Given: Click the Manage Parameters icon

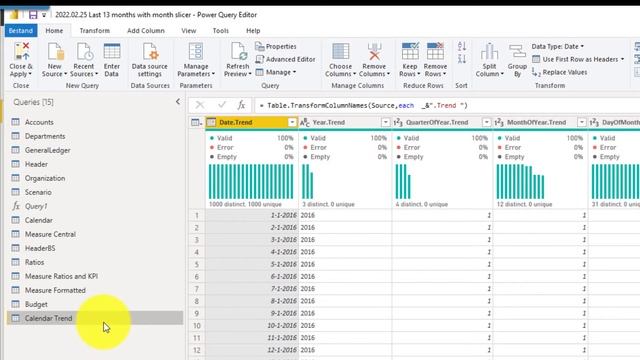Looking at the screenshot, I should (196, 52).
